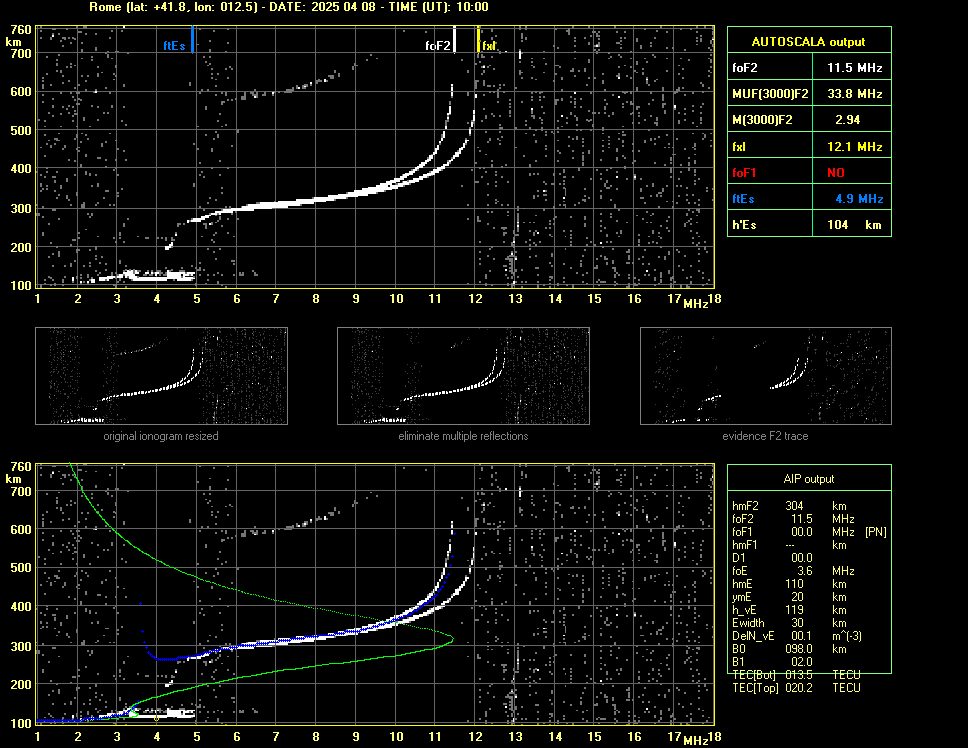Screen dimensions: 968x748
Task: Open the 'eliminate multiple reflections' thumbnail
Action: (463, 376)
